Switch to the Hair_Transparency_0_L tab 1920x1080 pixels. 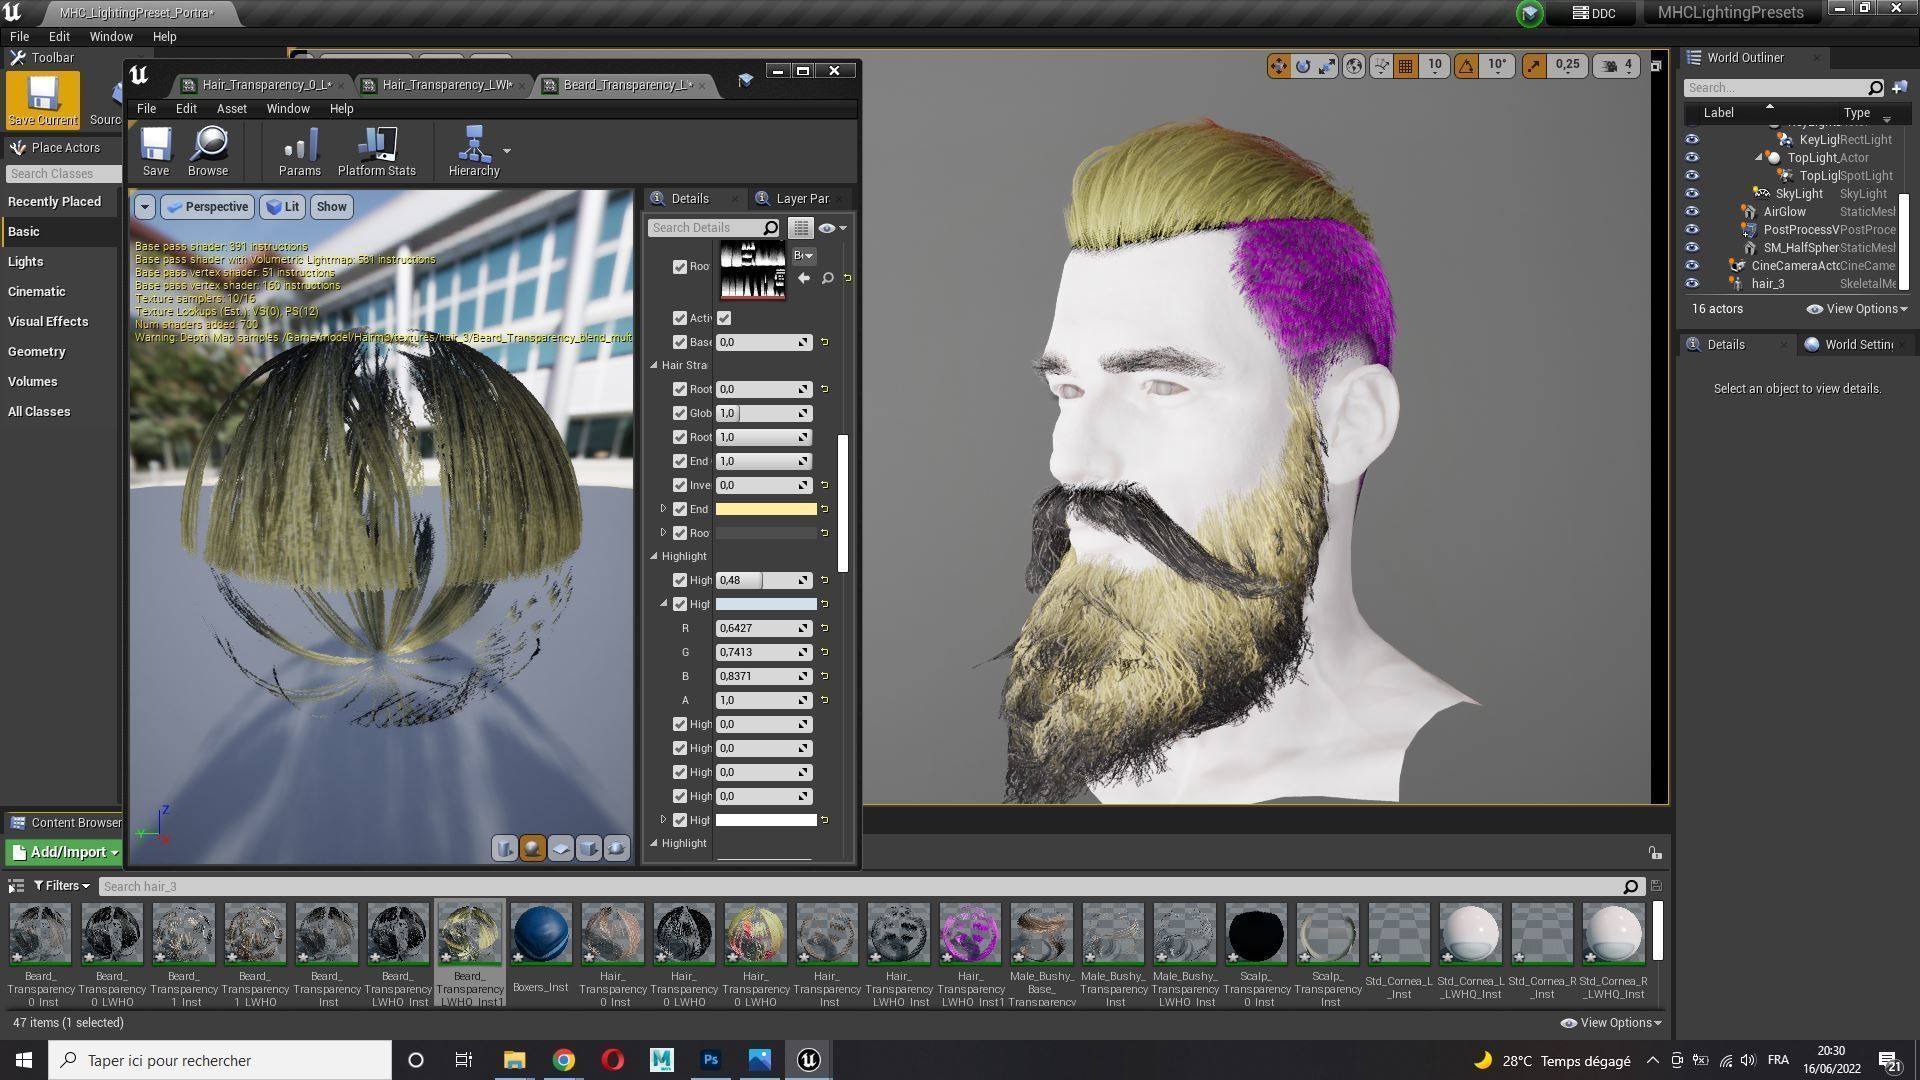[265, 85]
